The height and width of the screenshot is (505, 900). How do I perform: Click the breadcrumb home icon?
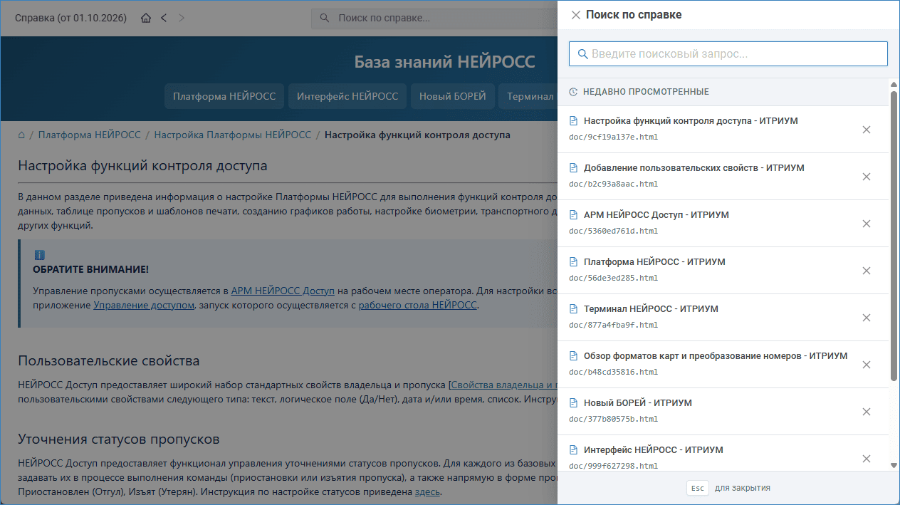21,135
